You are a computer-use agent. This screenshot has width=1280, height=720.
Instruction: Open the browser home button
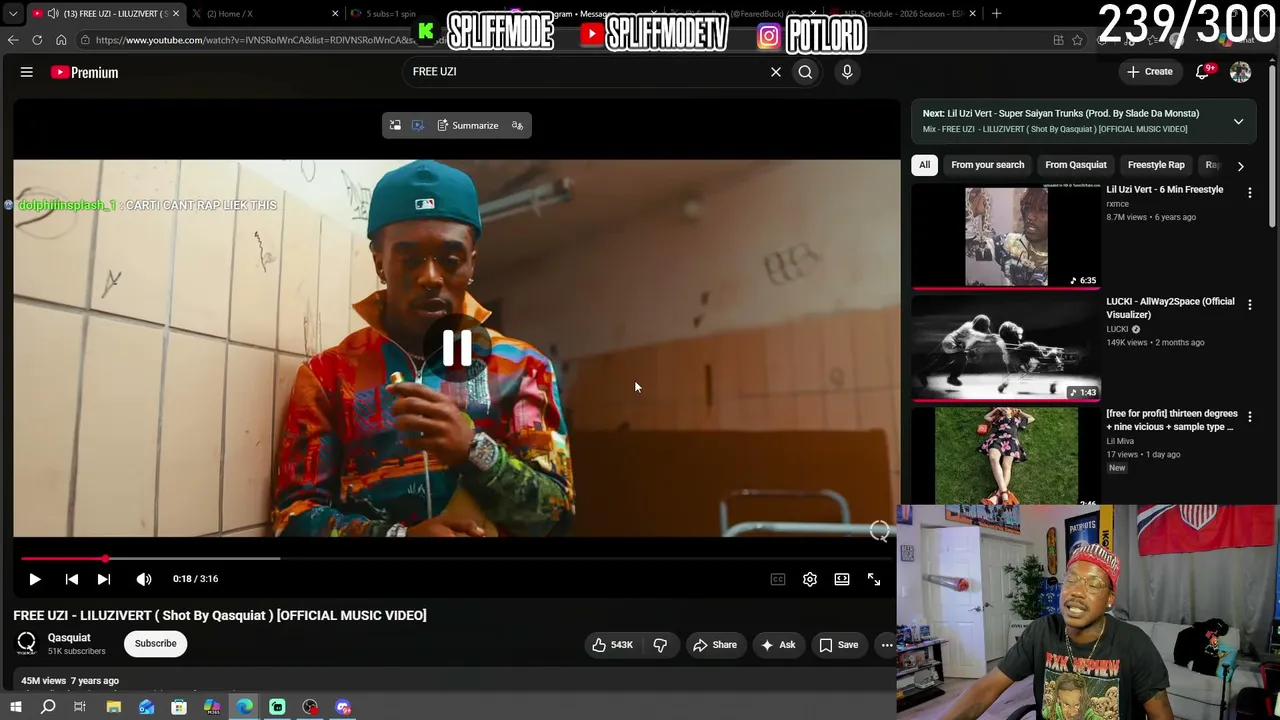tap(61, 40)
